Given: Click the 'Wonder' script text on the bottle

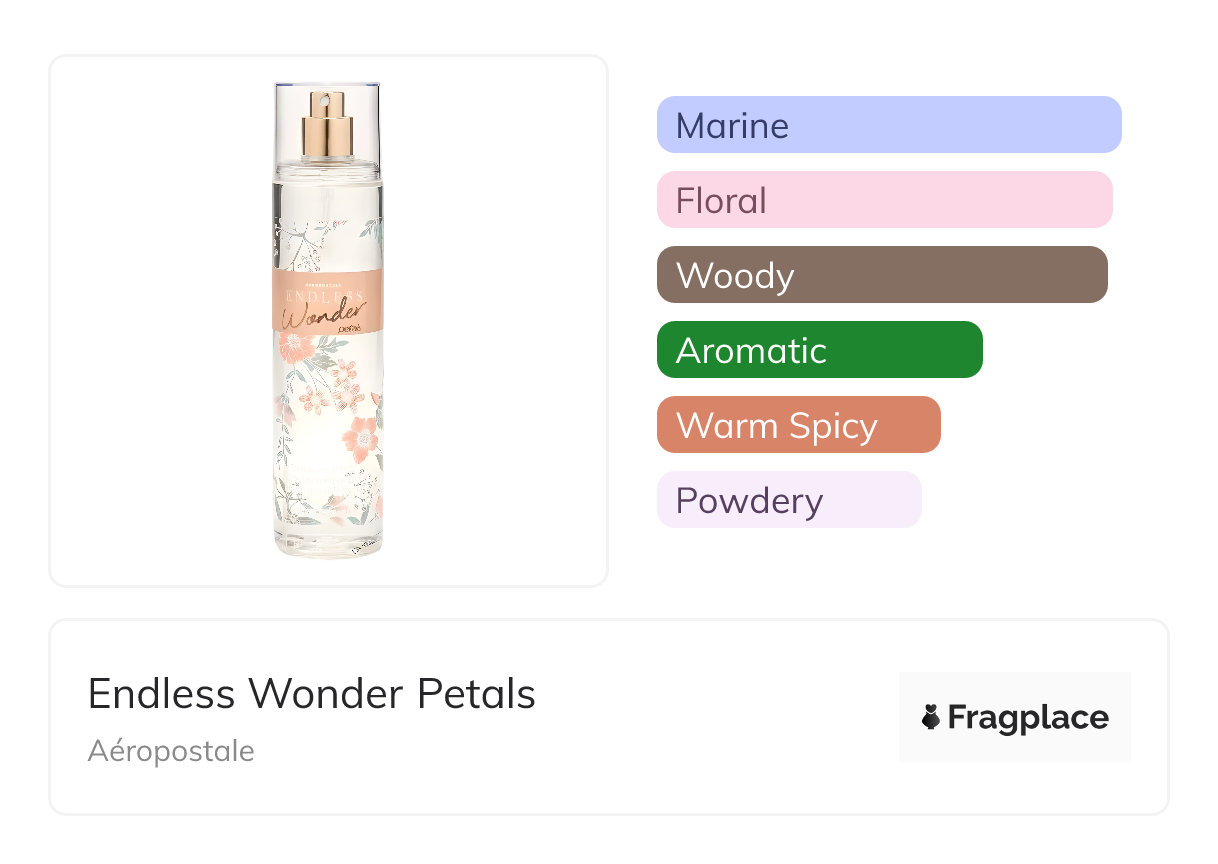Looking at the screenshot, I should pyautogui.click(x=321, y=317).
